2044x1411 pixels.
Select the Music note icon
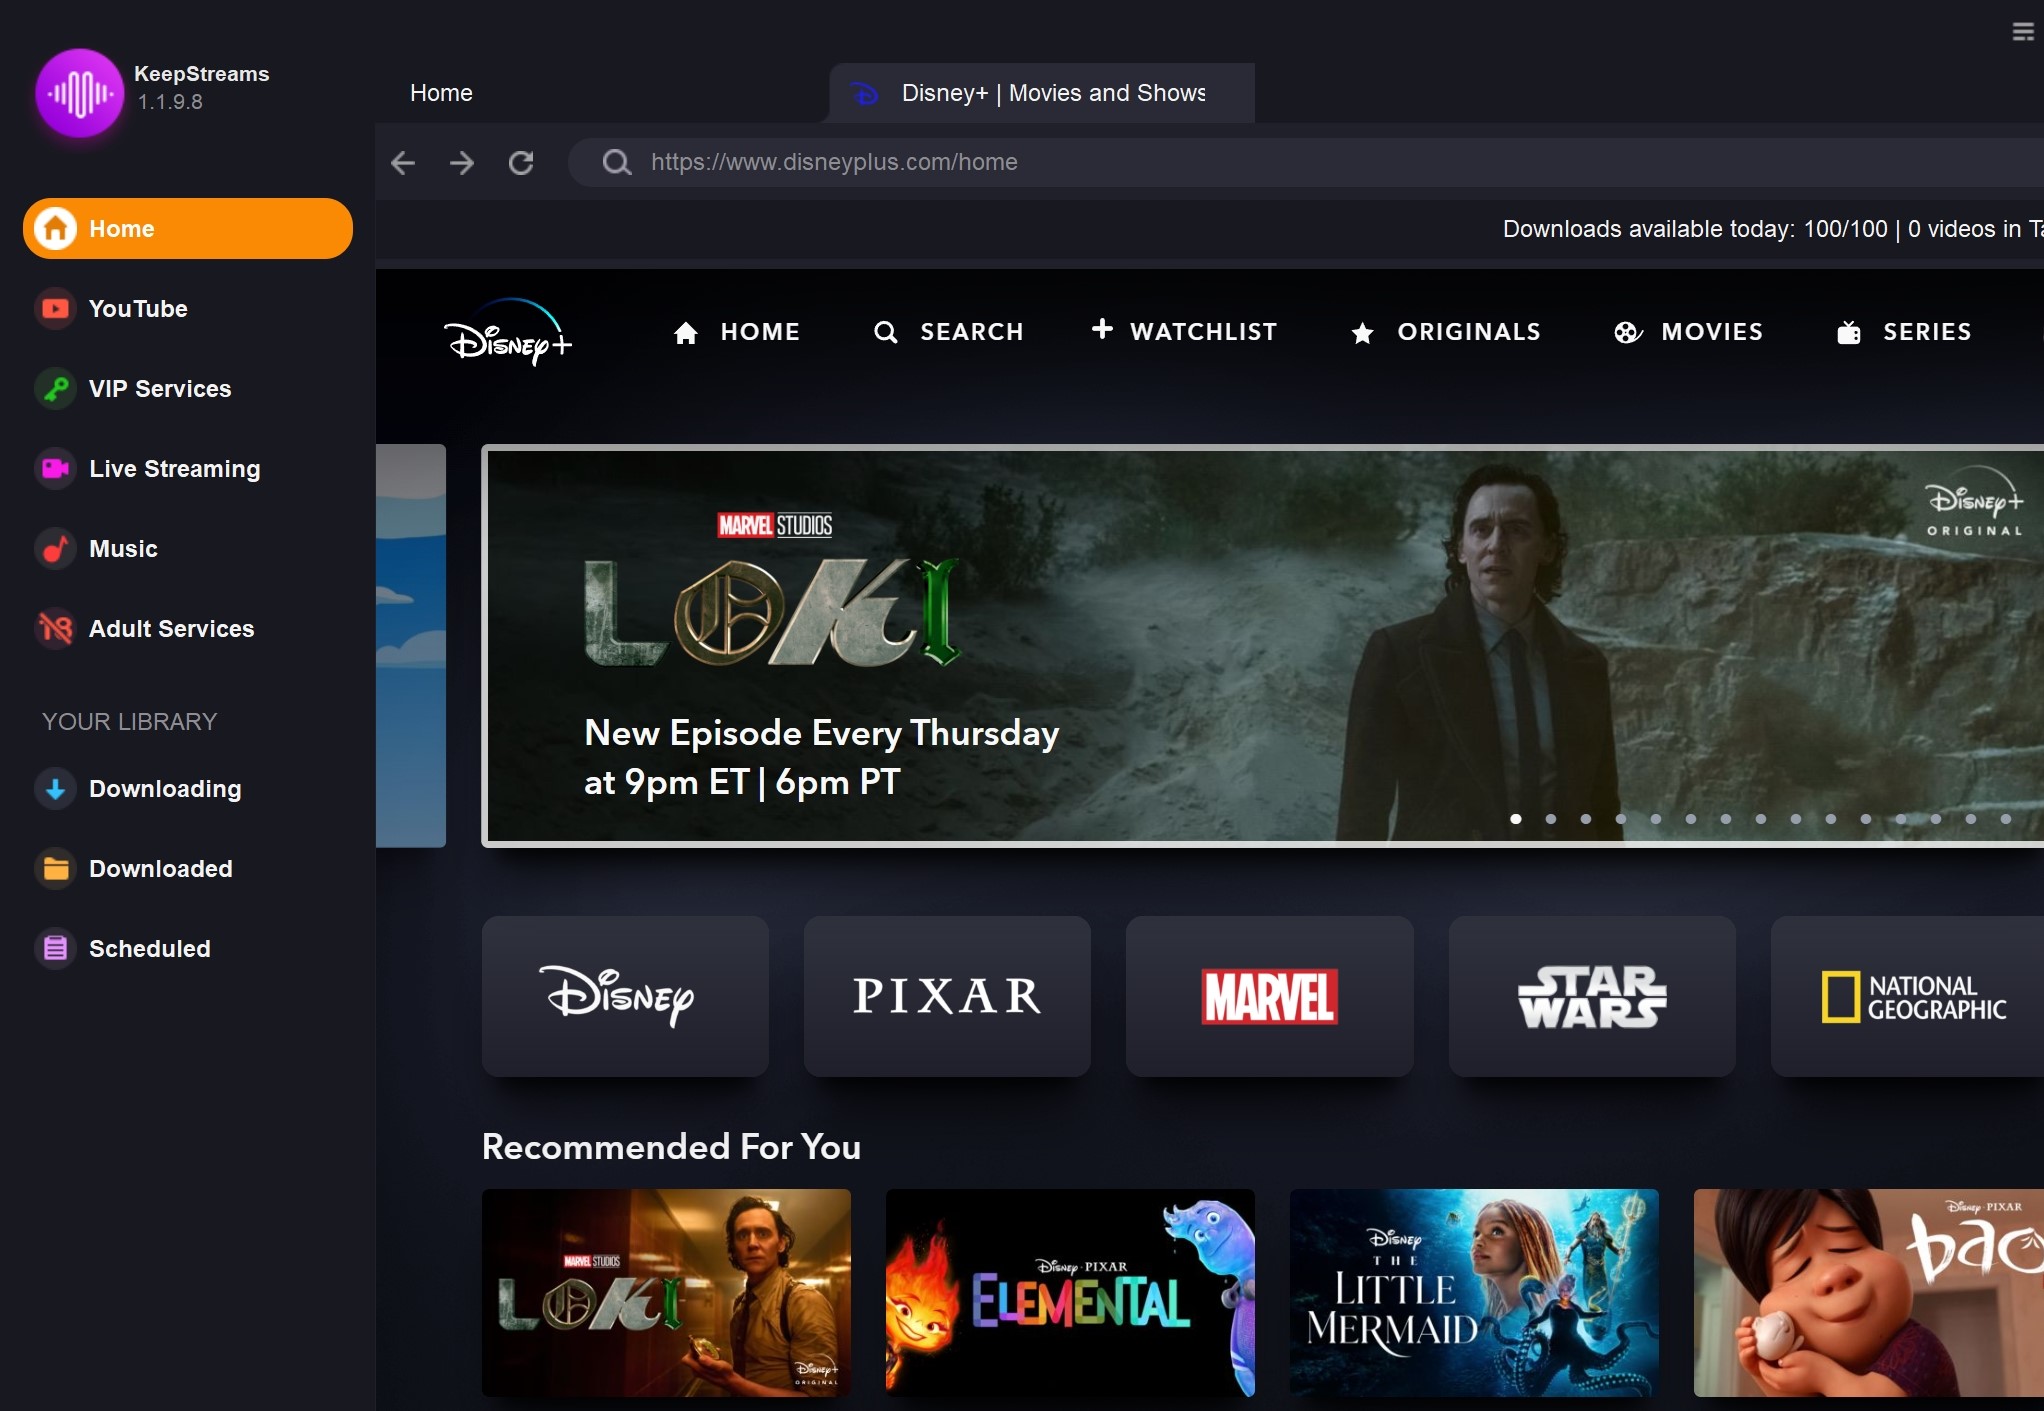point(54,549)
